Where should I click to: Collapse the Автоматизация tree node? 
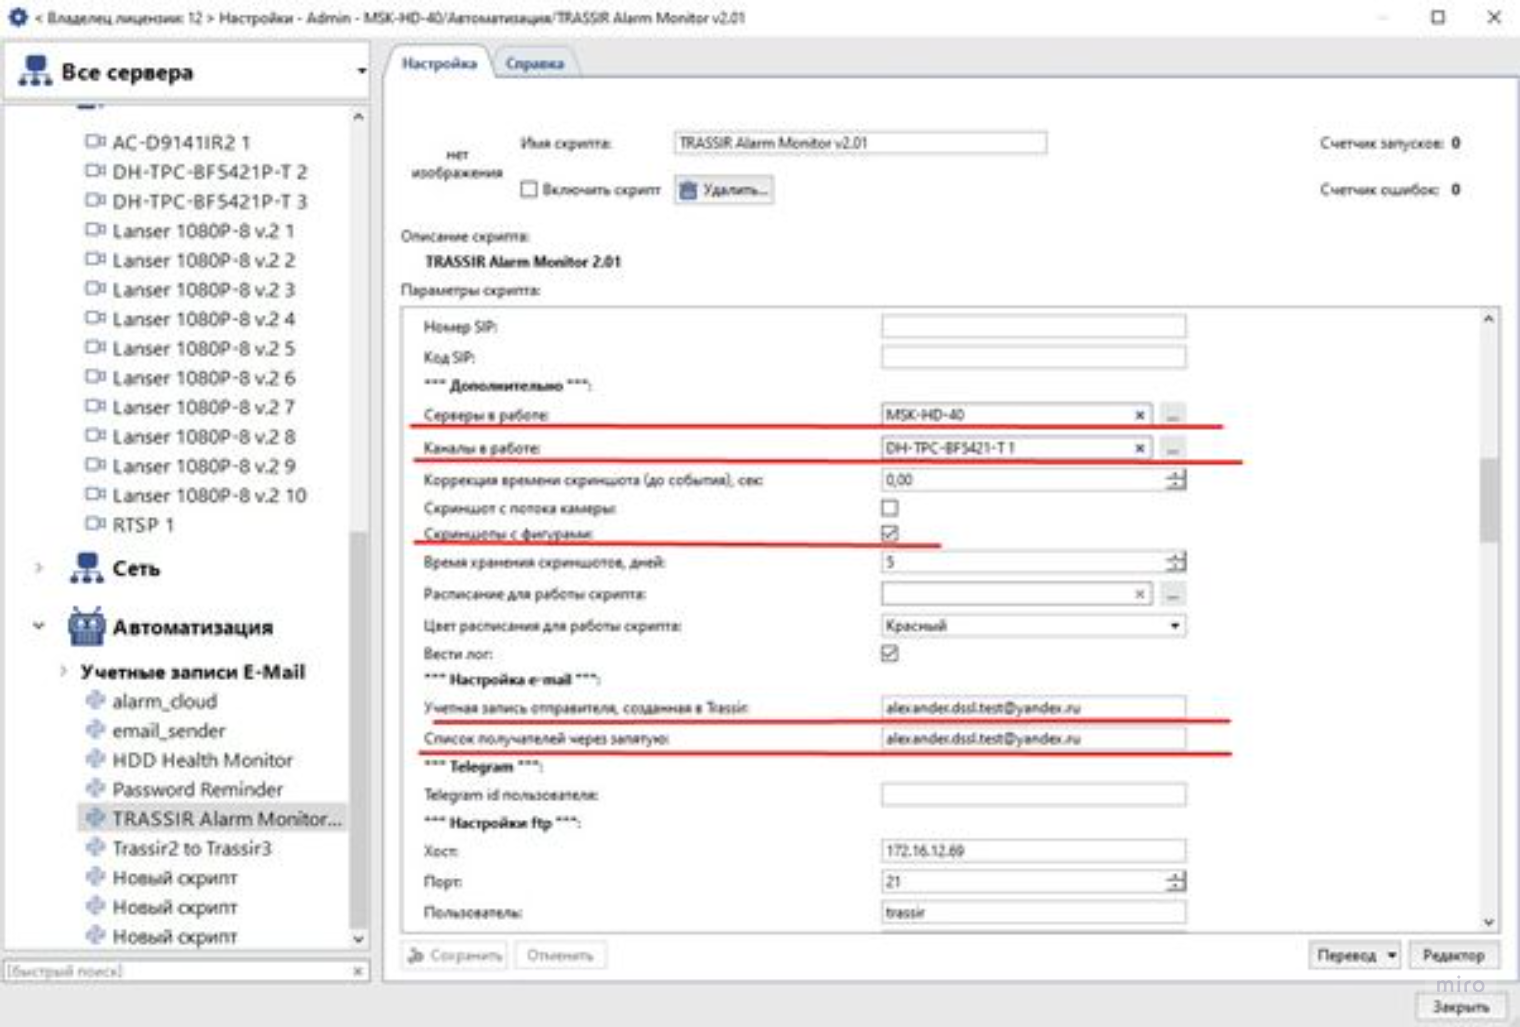coord(39,626)
